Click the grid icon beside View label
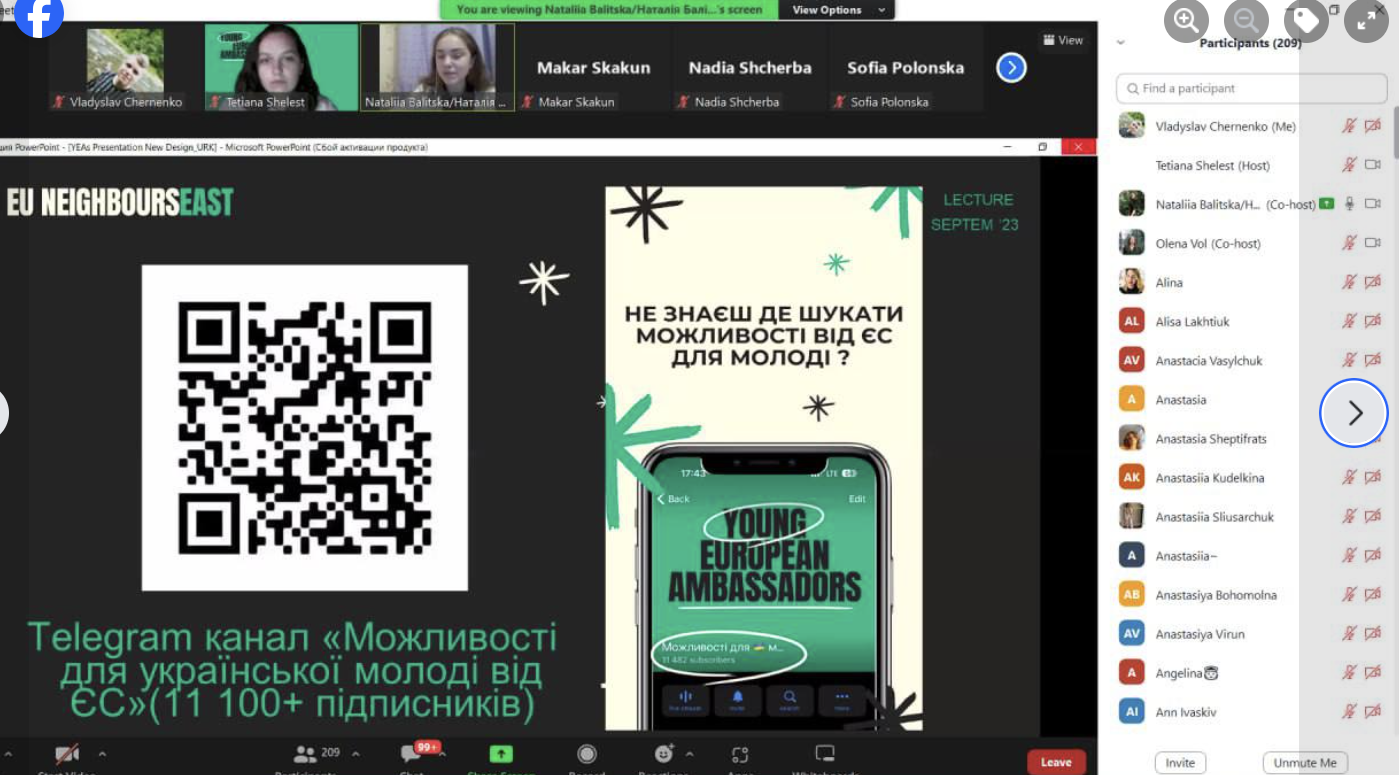 point(1049,40)
